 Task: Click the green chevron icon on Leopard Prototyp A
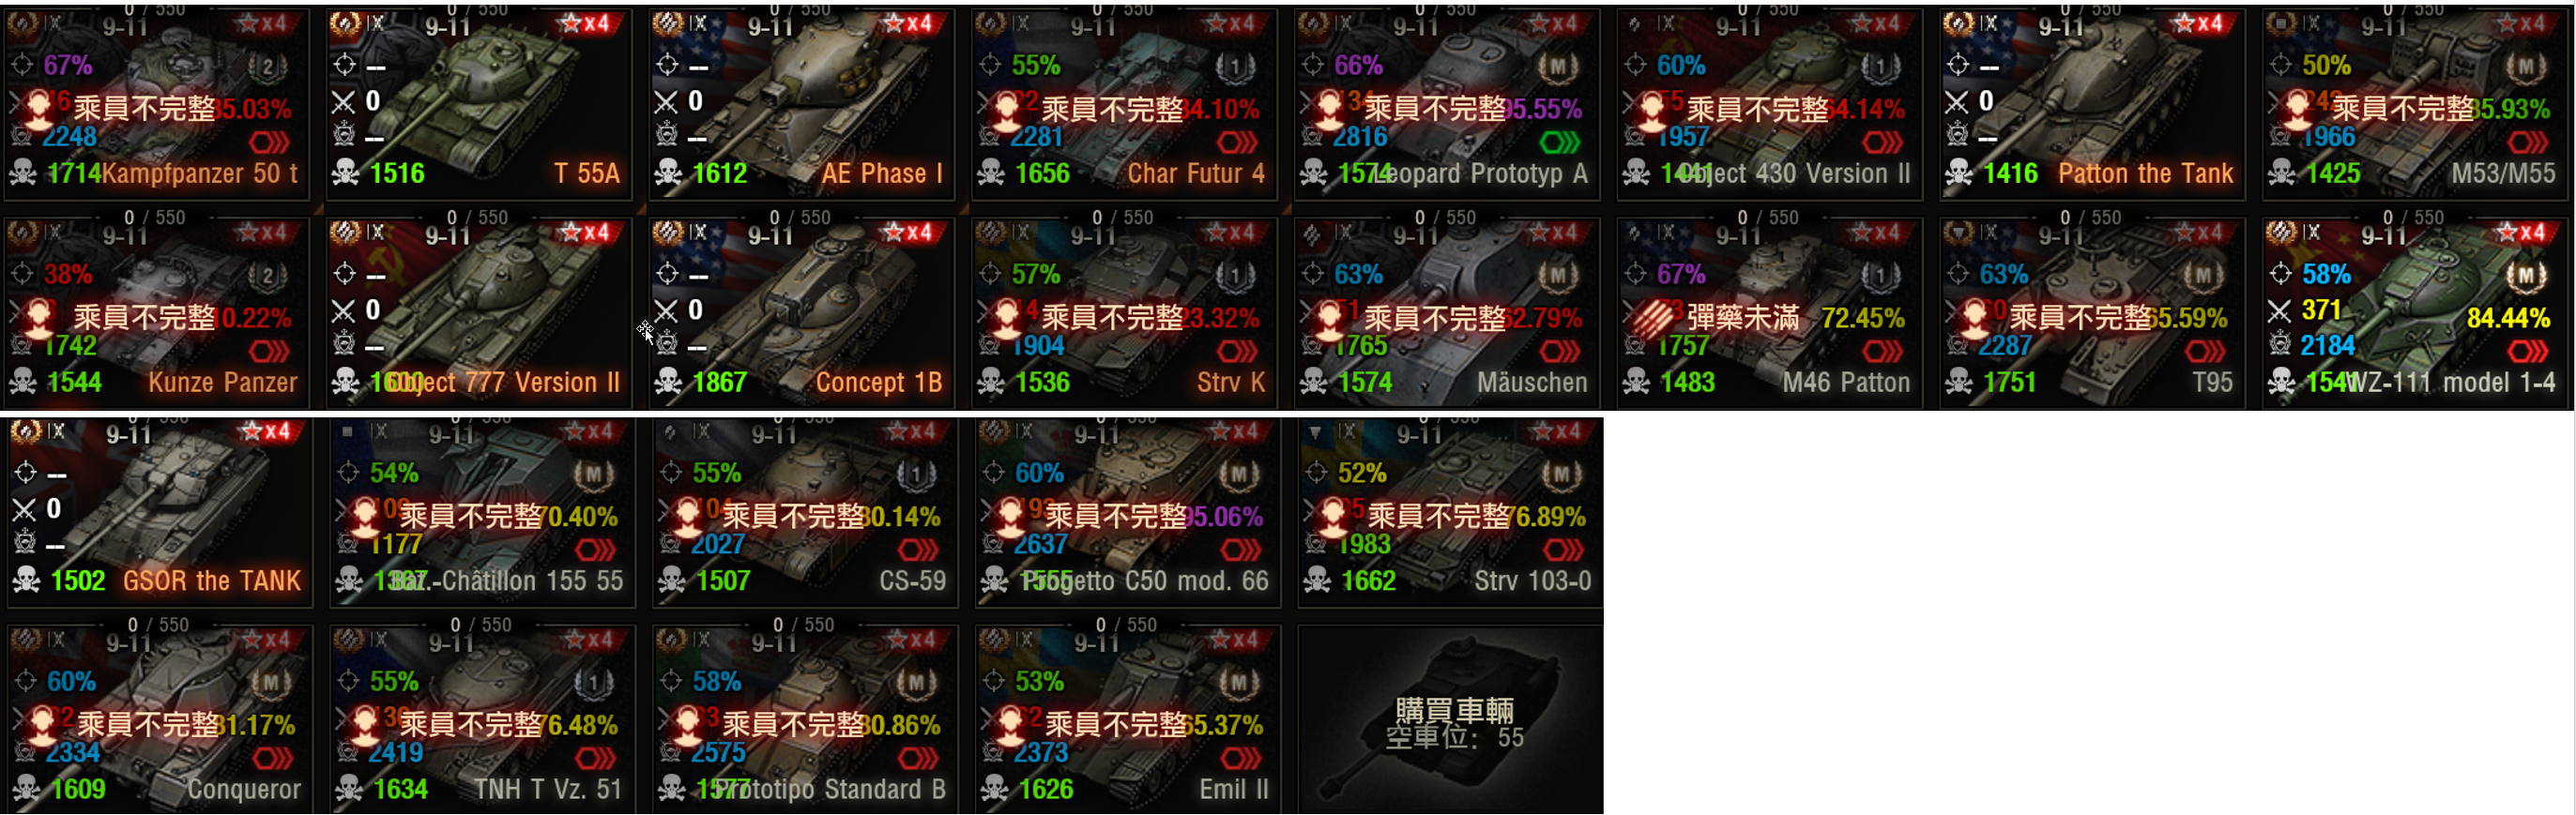pos(1559,142)
